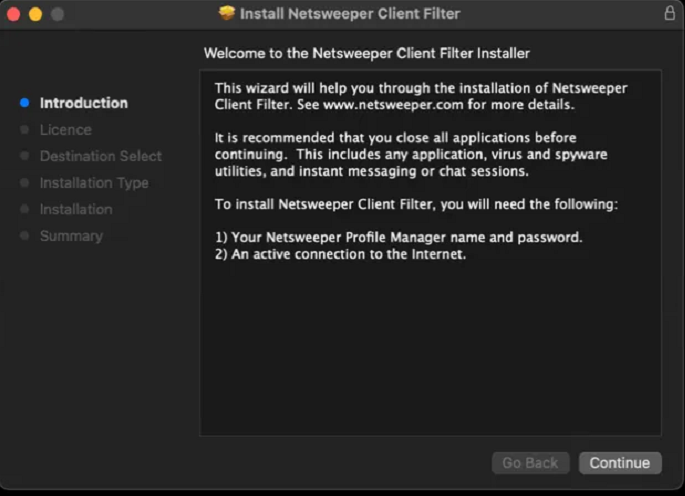685x496 pixels.
Task: Click the 'It is recommended that you close' paragraph
Action: coord(411,154)
